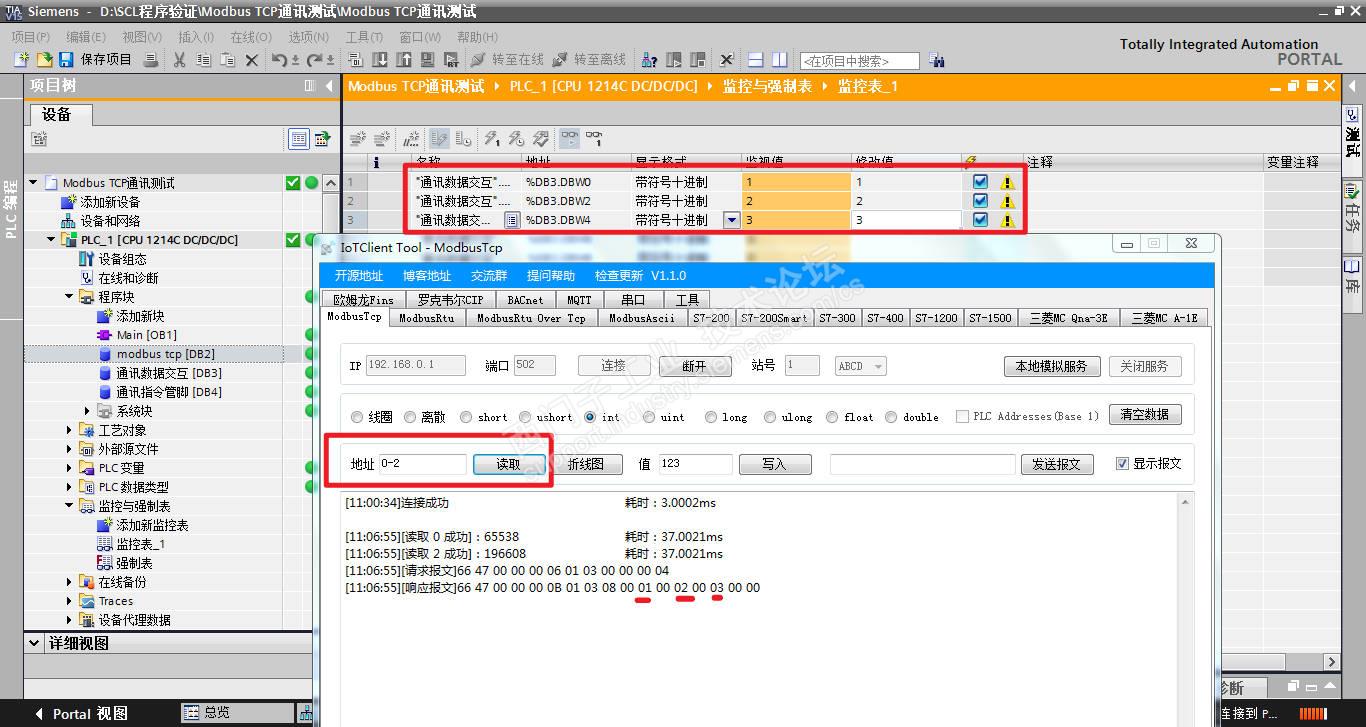1366x727 pixels.
Task: Click the 发送报文 button
Action: [x=1057, y=464]
